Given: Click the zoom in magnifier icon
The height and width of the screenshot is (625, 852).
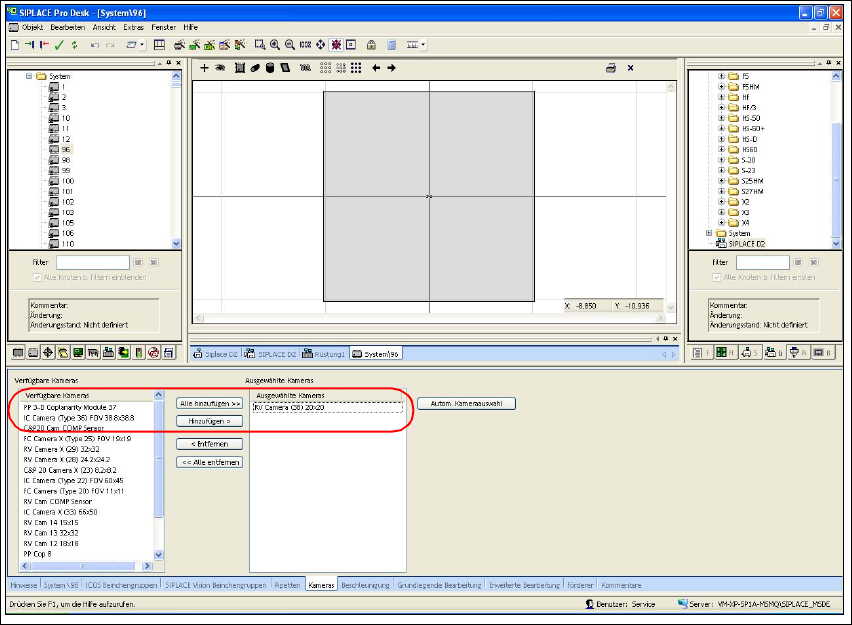Looking at the screenshot, I should click(275, 45).
